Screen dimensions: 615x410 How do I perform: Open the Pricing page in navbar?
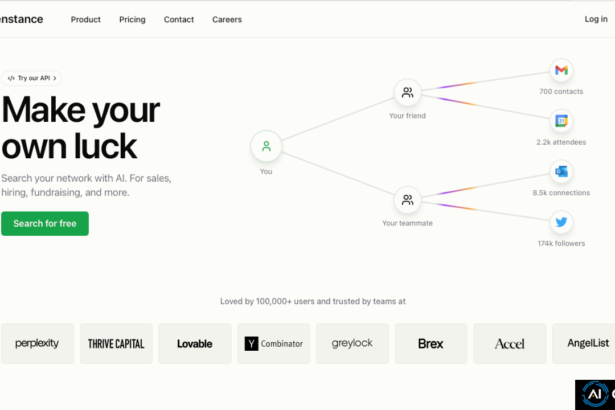[132, 19]
